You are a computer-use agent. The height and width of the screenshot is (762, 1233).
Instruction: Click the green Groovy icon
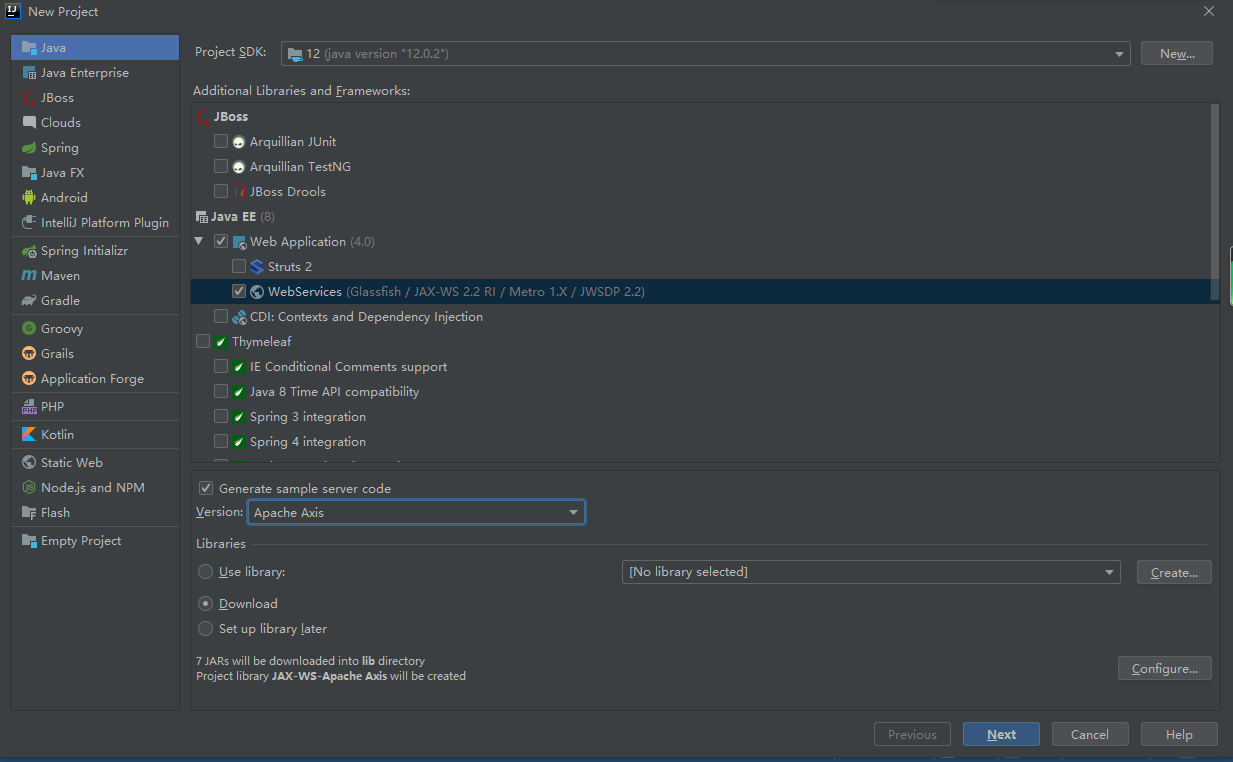(x=29, y=328)
